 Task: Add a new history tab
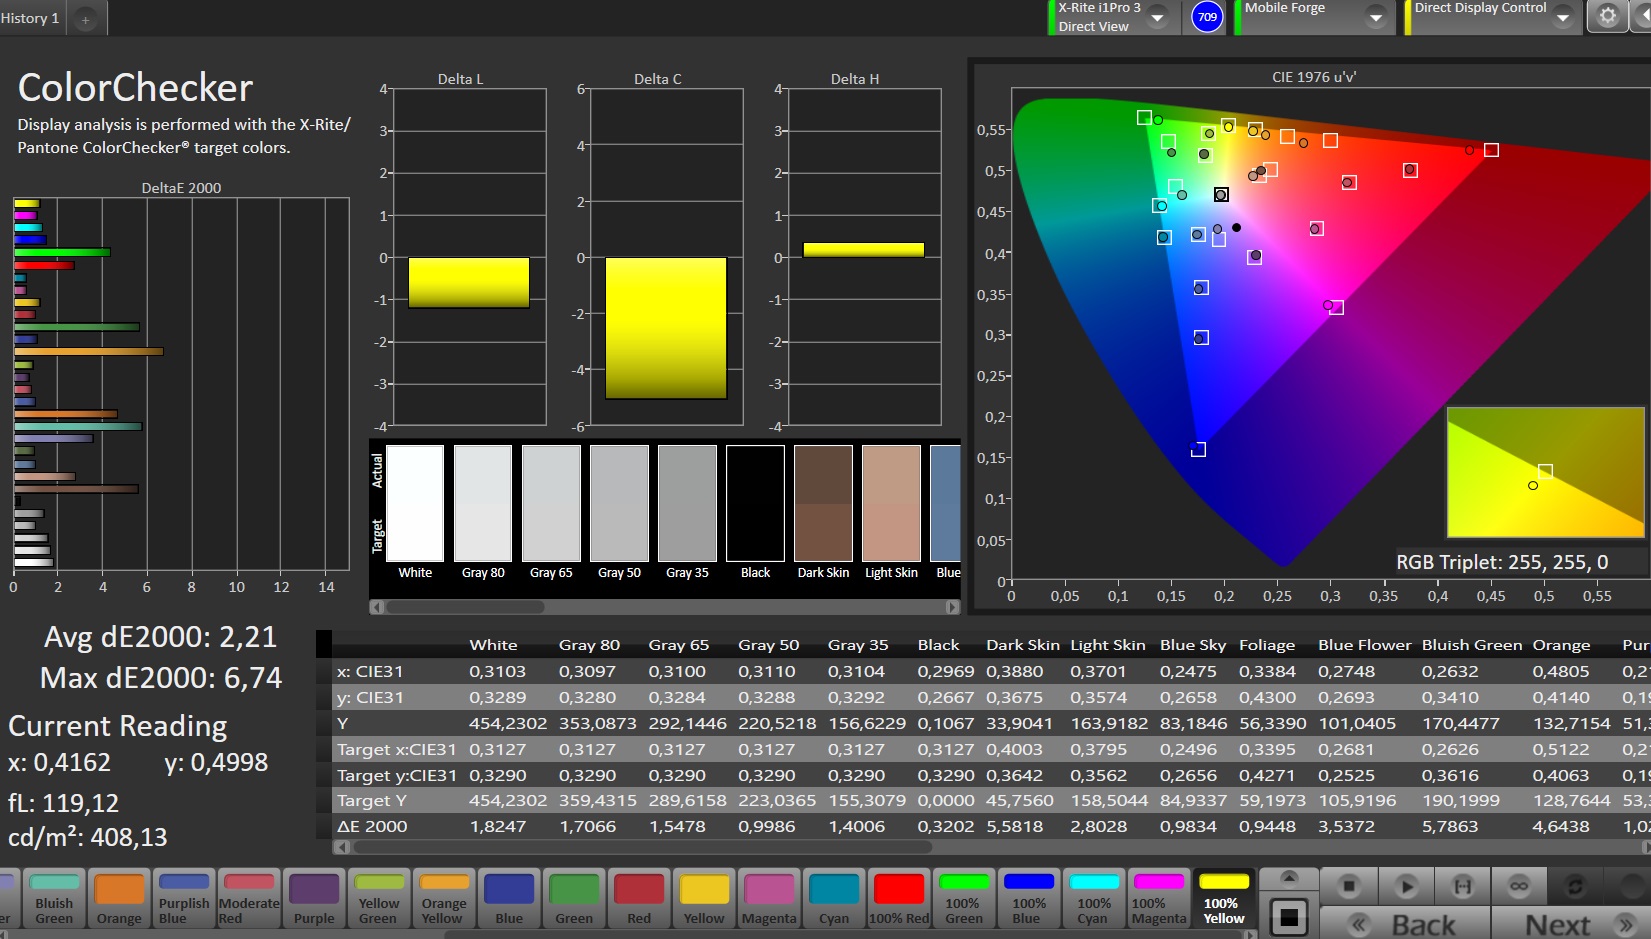point(86,19)
